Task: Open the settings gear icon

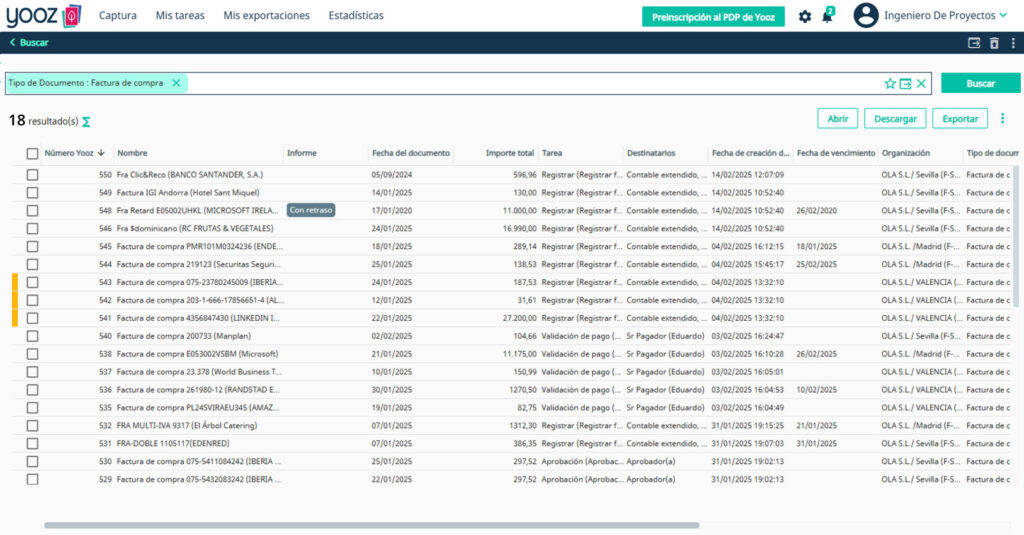Action: coord(805,16)
